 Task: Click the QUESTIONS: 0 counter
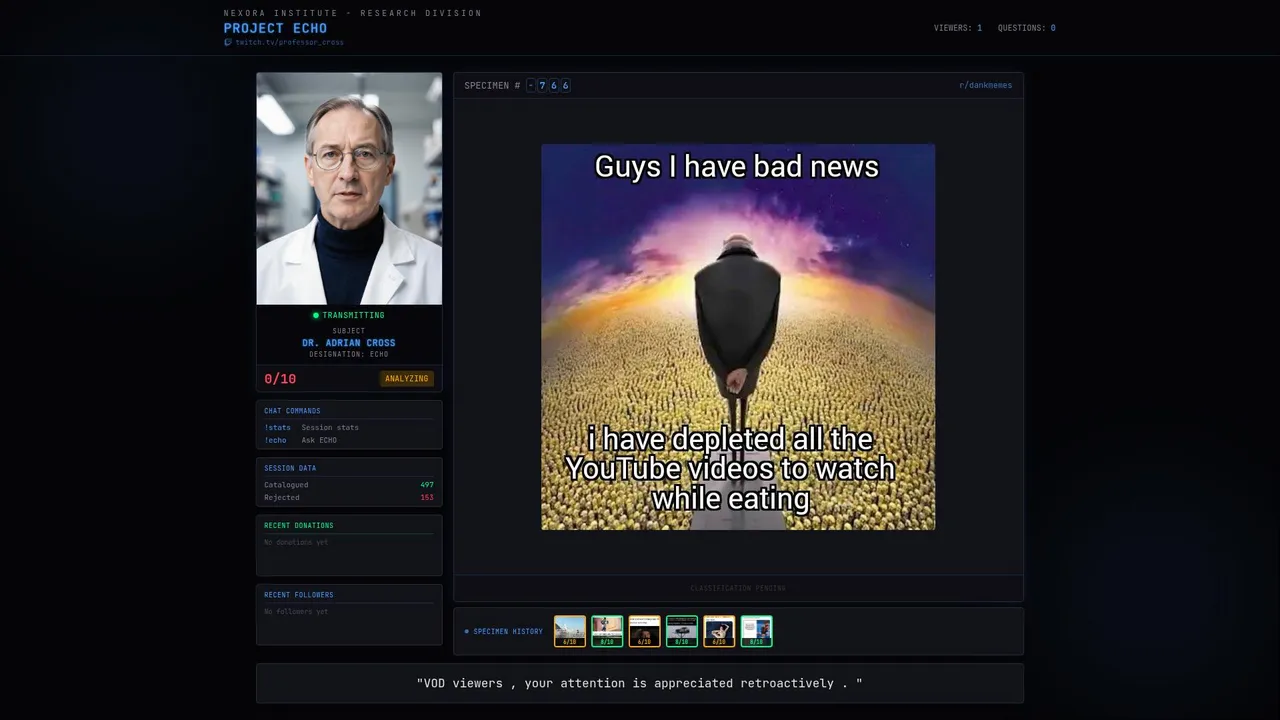pyautogui.click(x=1027, y=28)
